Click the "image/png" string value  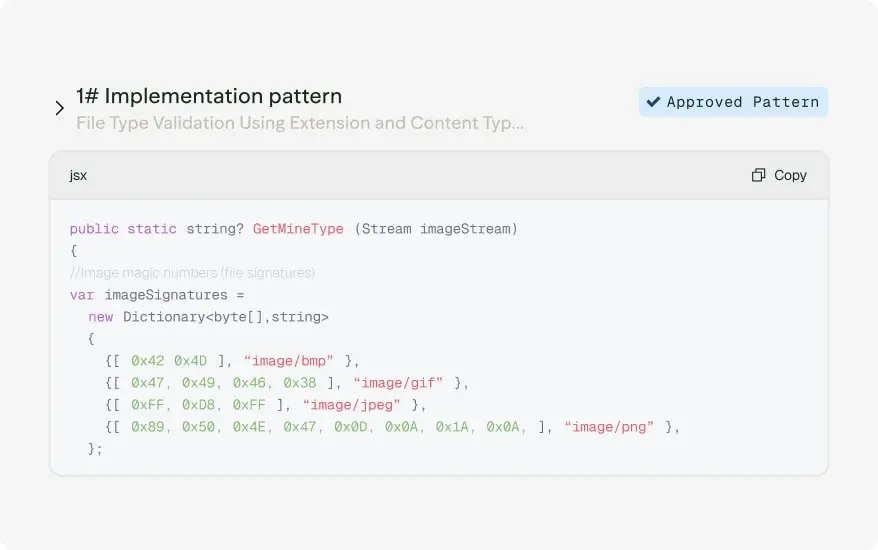pyautogui.click(x=609, y=427)
